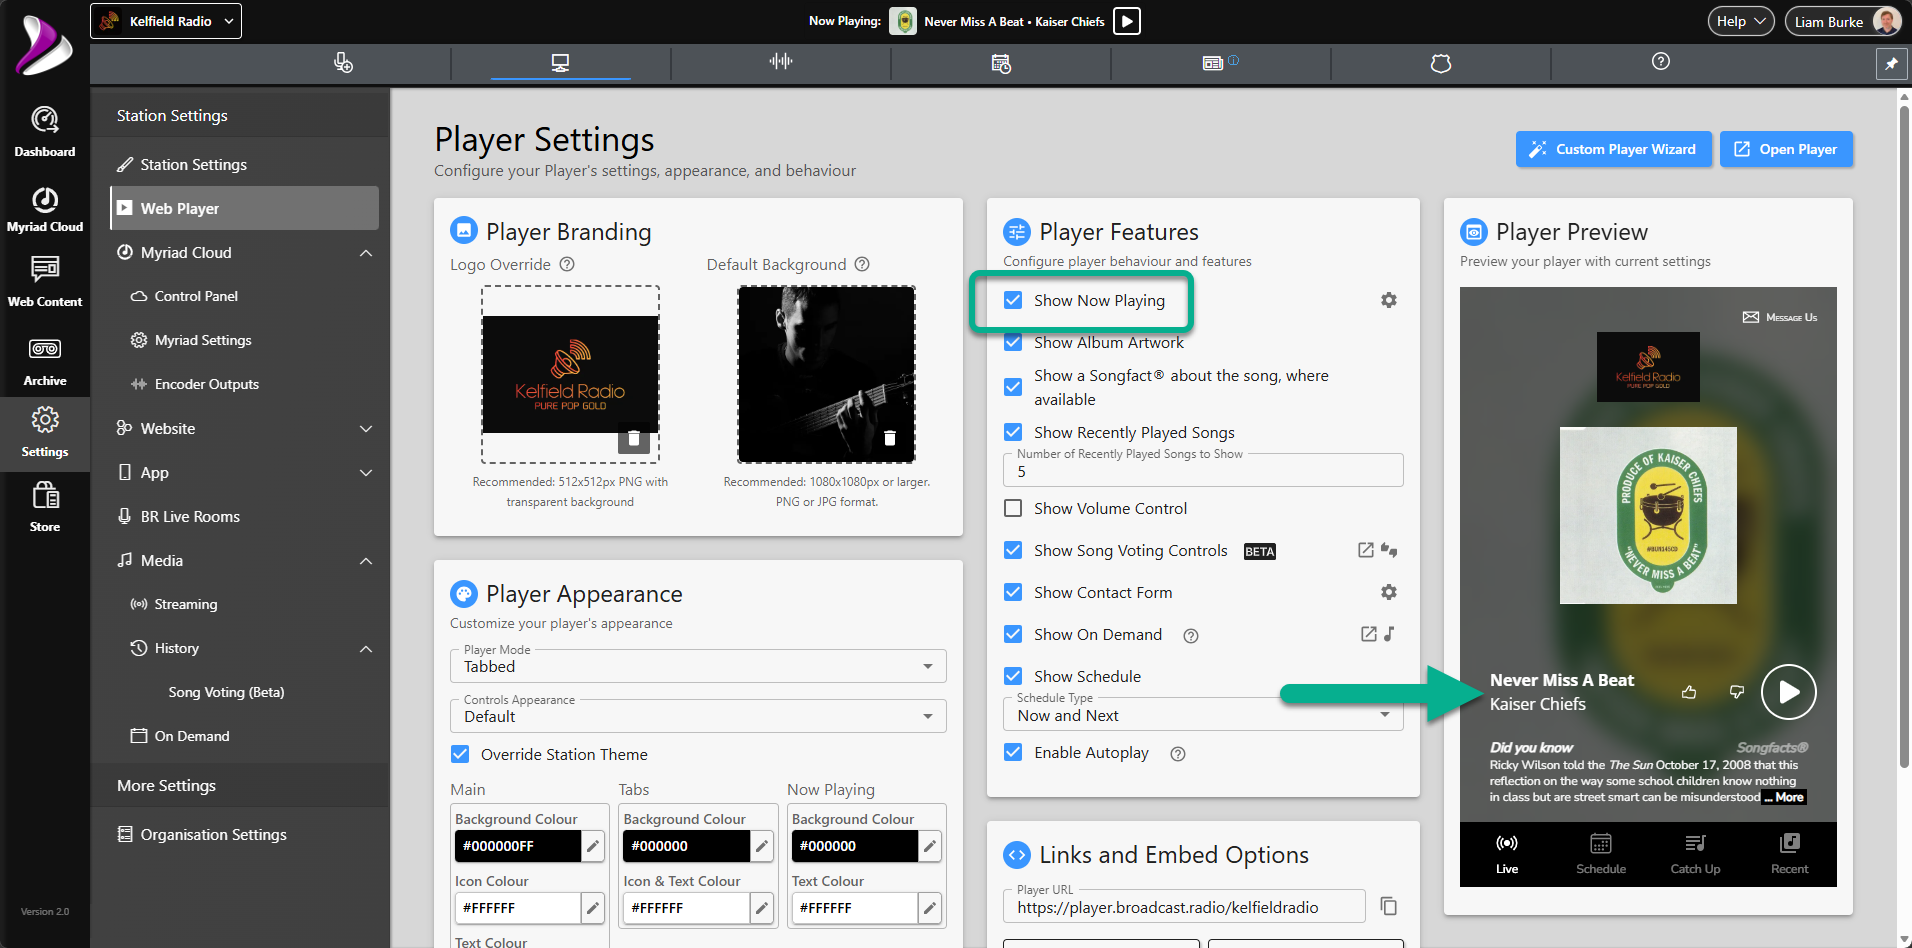The image size is (1912, 948).
Task: Toggle Override Station Theme checkbox
Action: tap(460, 754)
